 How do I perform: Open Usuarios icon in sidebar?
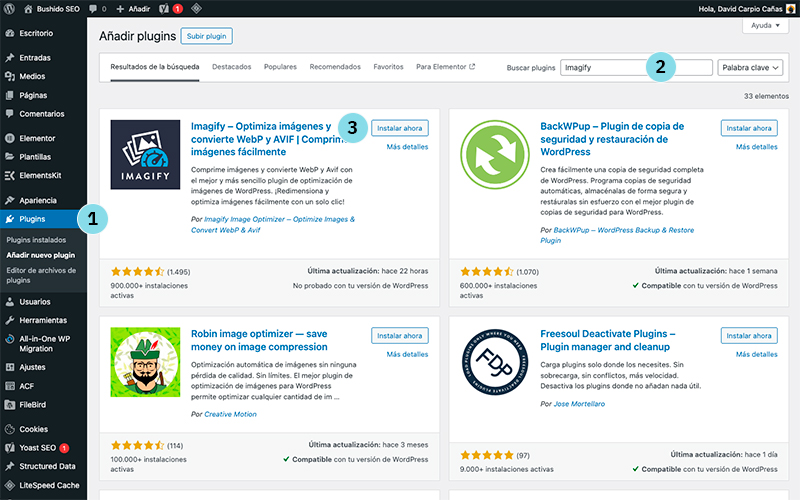10,302
